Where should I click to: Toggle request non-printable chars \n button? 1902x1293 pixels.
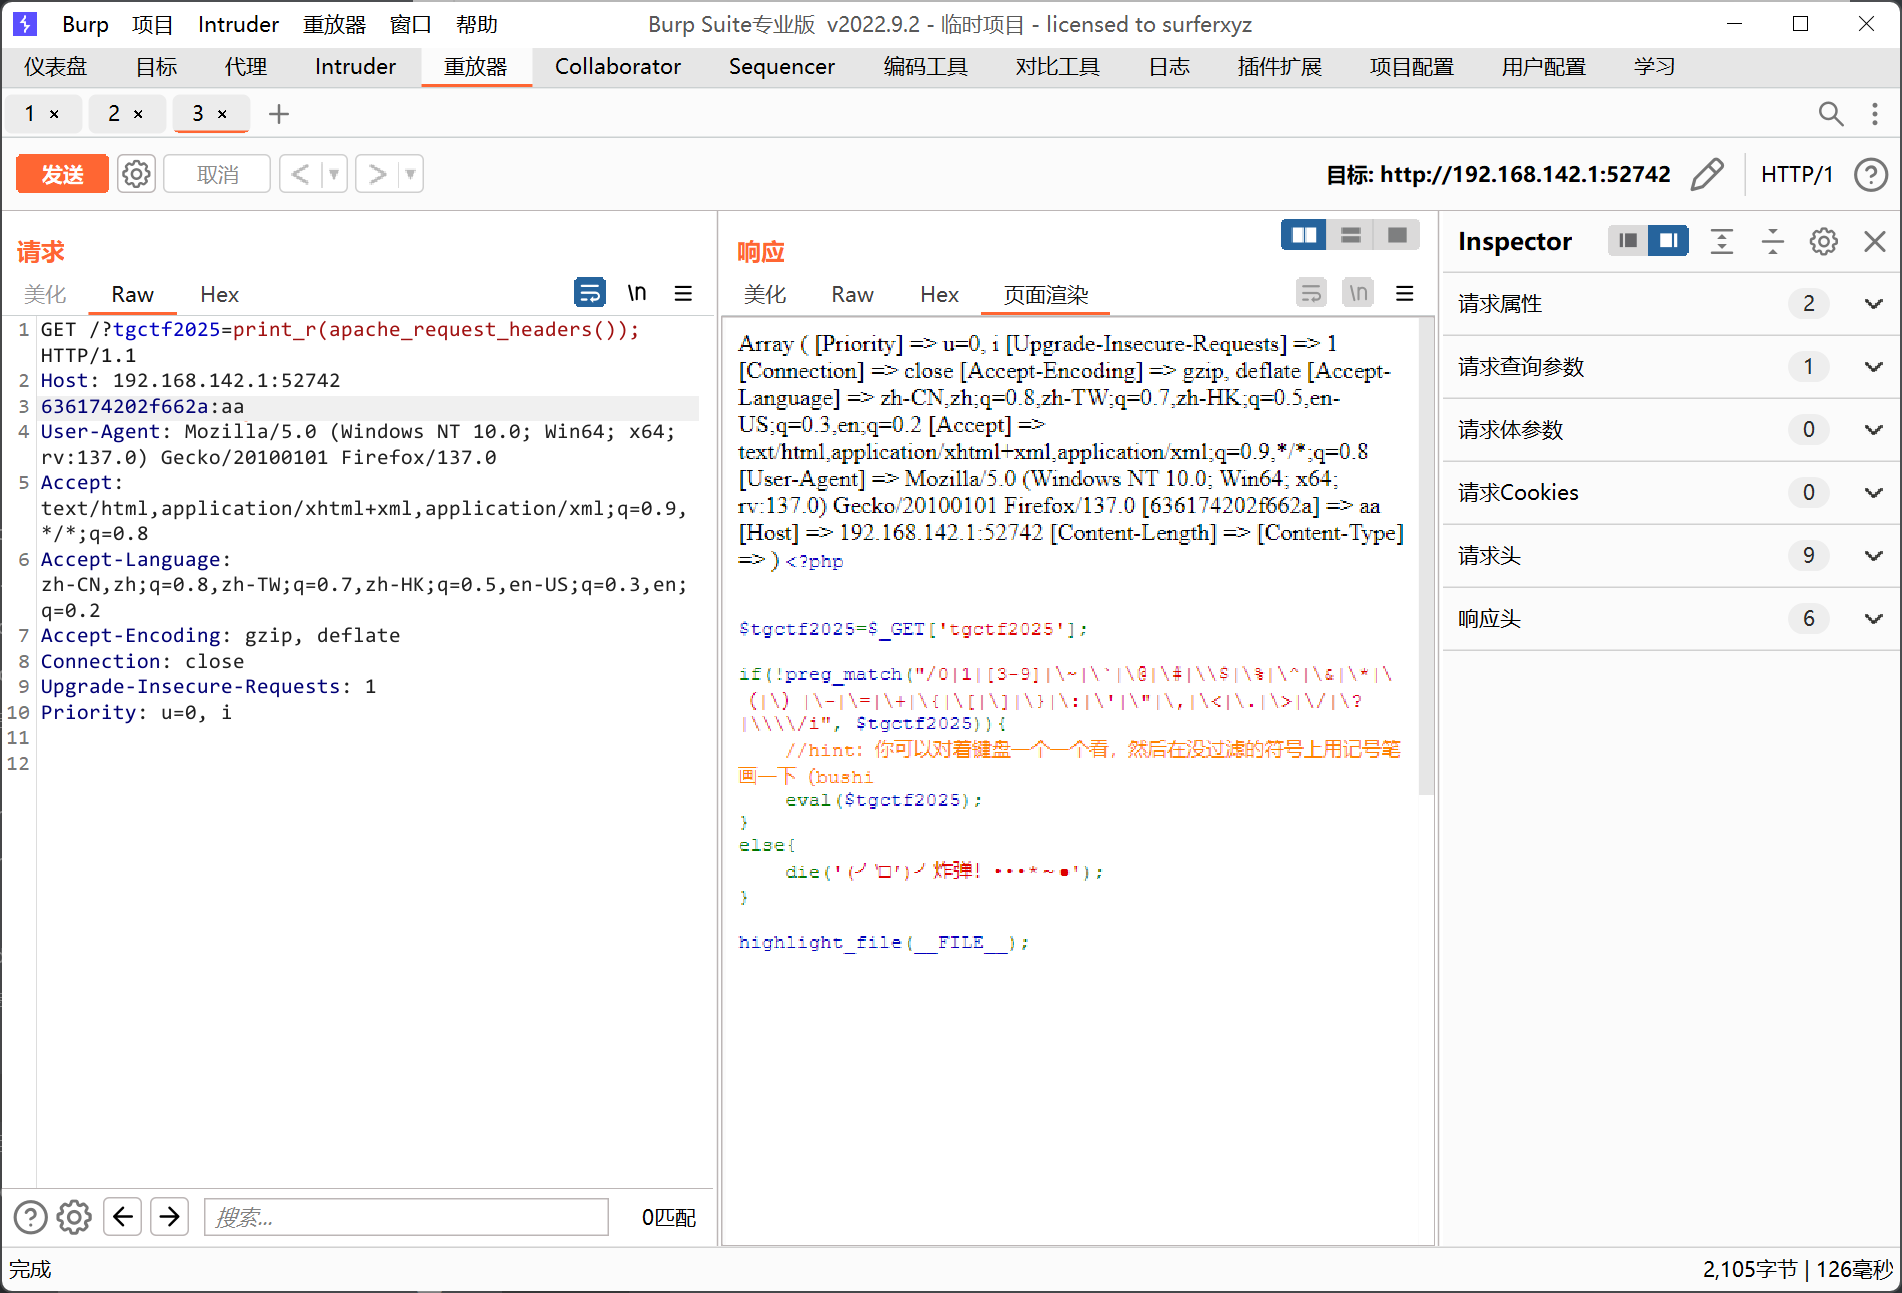(637, 293)
